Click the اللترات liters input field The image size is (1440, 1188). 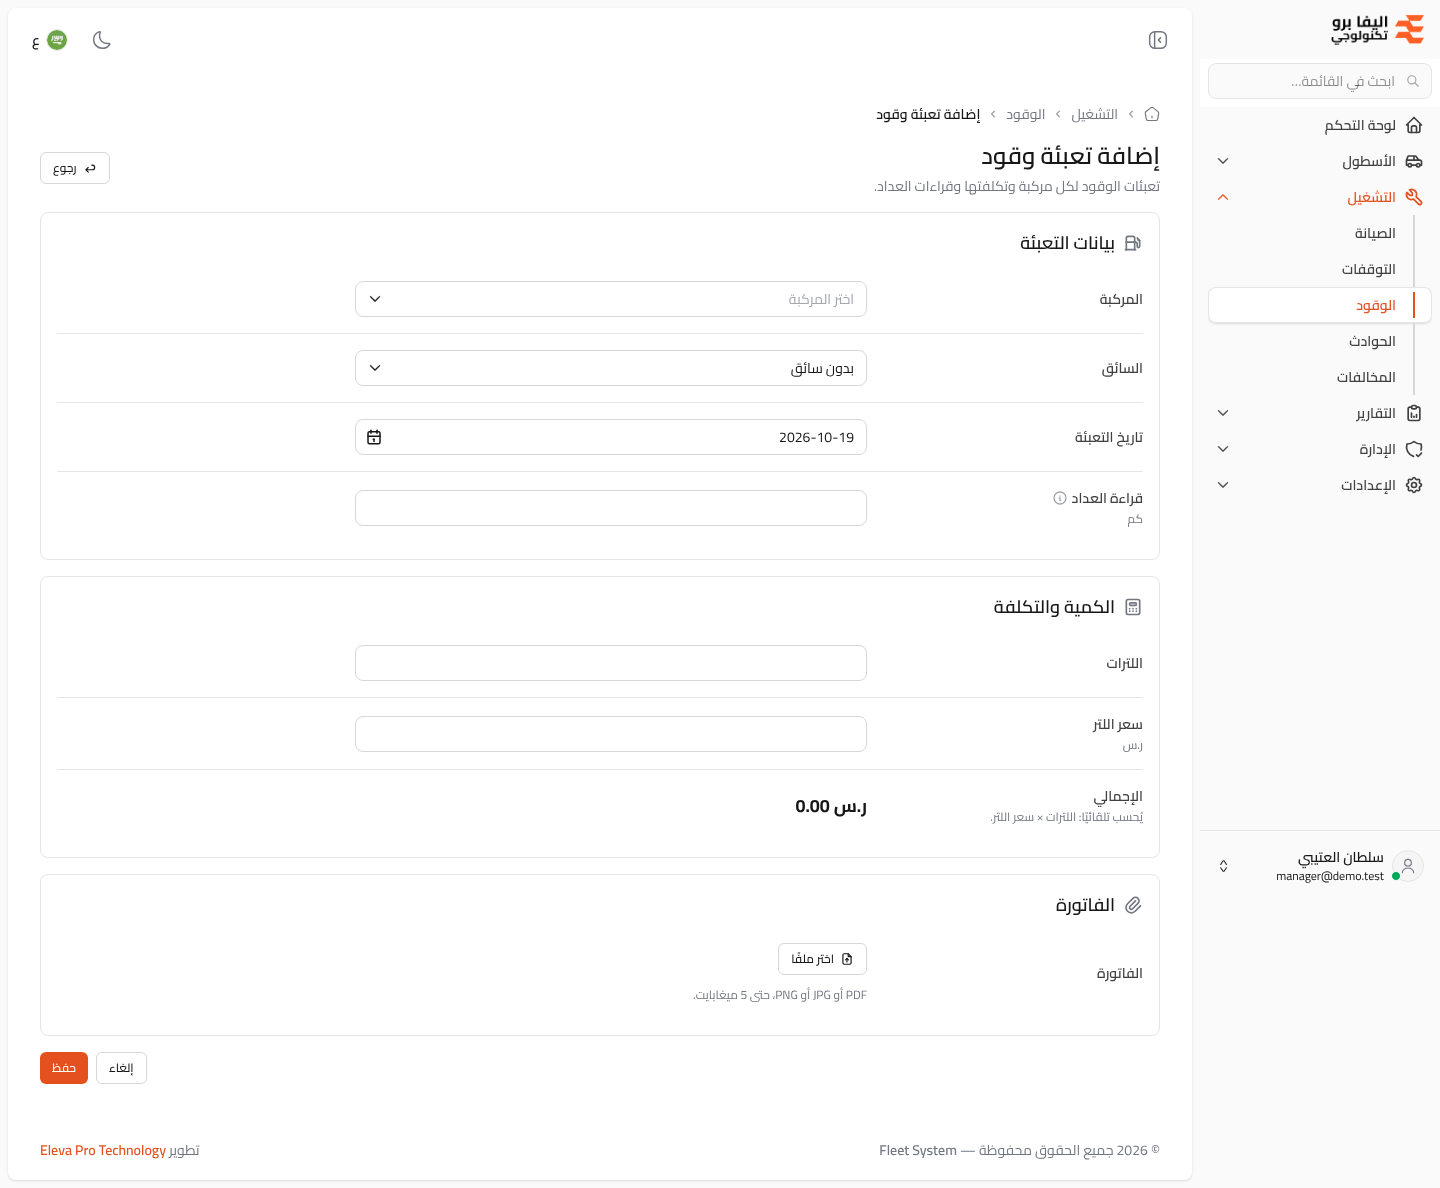tap(611, 663)
